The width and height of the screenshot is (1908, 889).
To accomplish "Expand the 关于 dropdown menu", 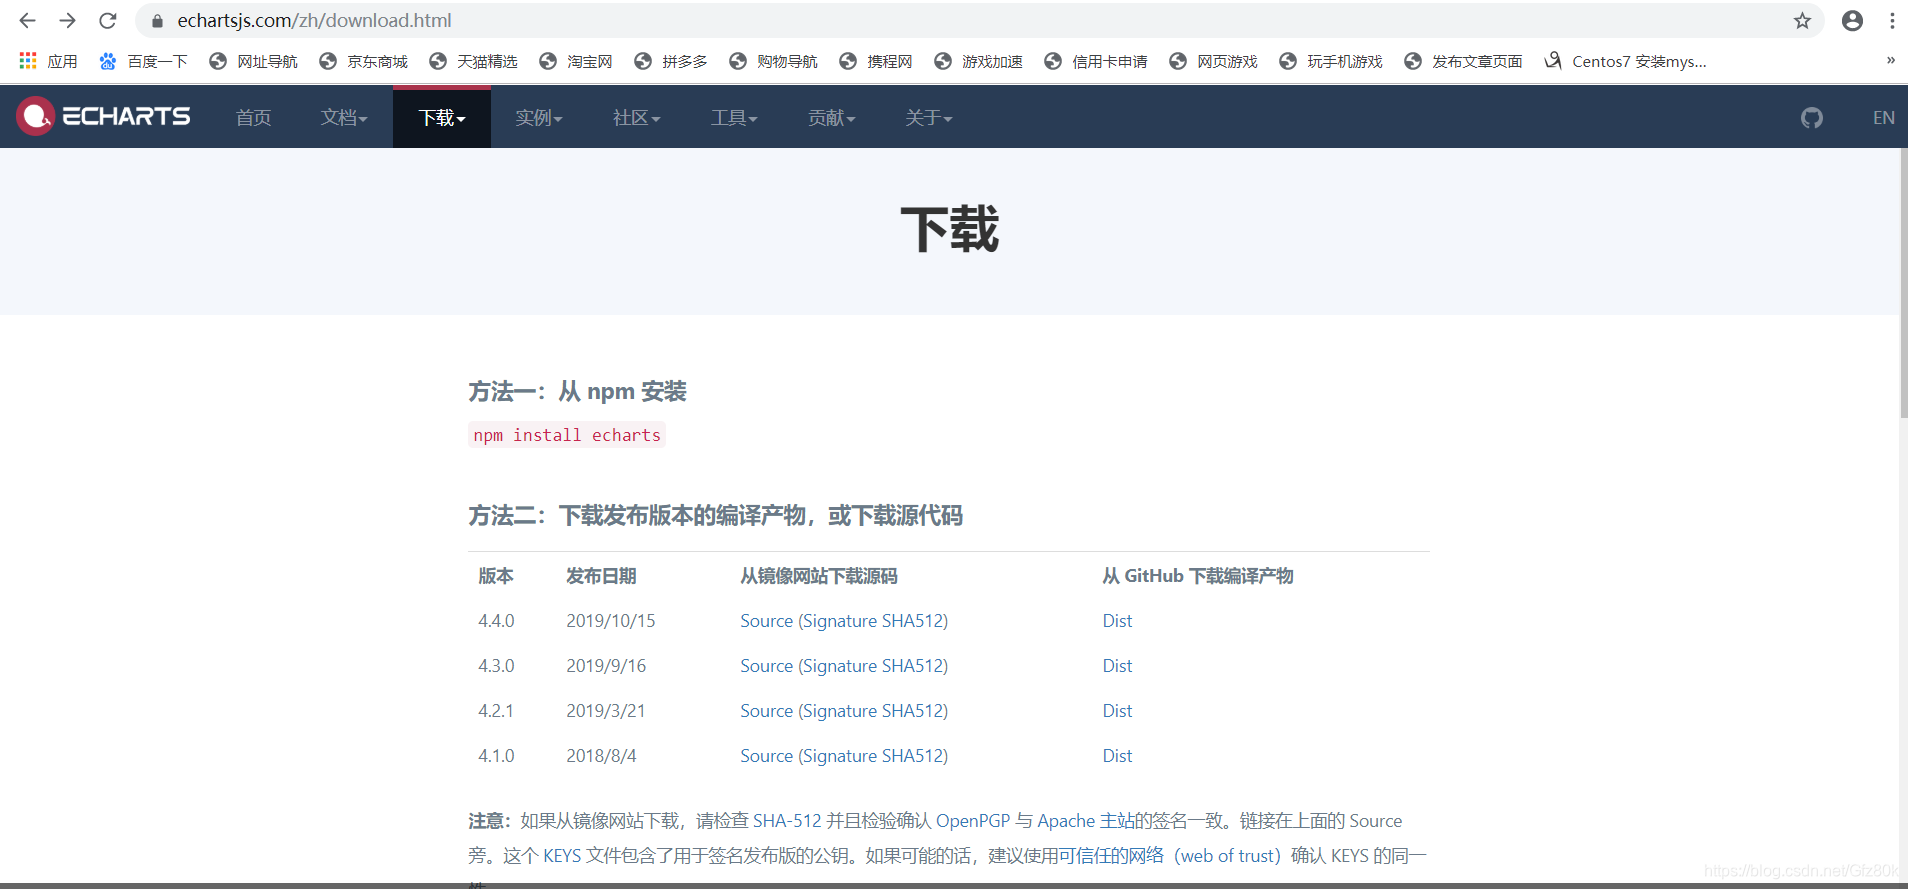I will click(928, 118).
